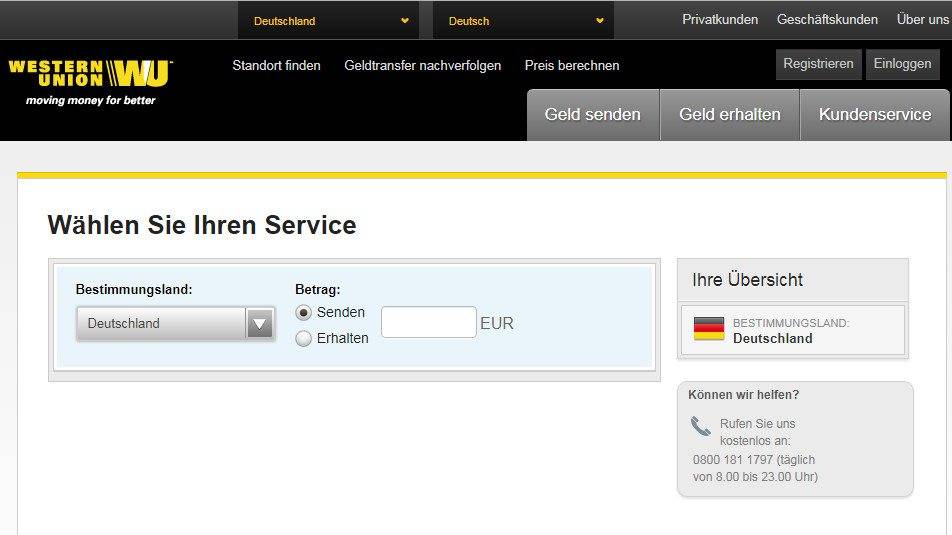Open the Preis berechnen link
The height and width of the screenshot is (535, 952).
pos(572,66)
